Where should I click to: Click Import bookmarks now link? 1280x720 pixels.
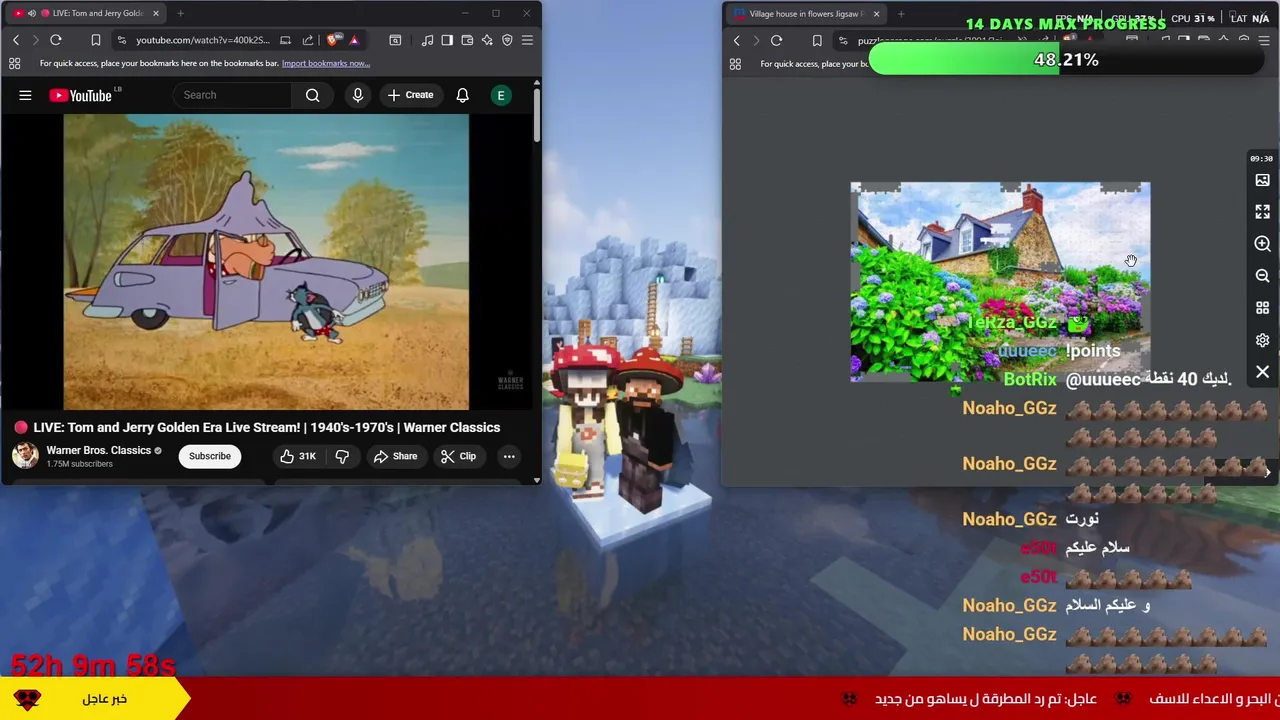coord(325,63)
